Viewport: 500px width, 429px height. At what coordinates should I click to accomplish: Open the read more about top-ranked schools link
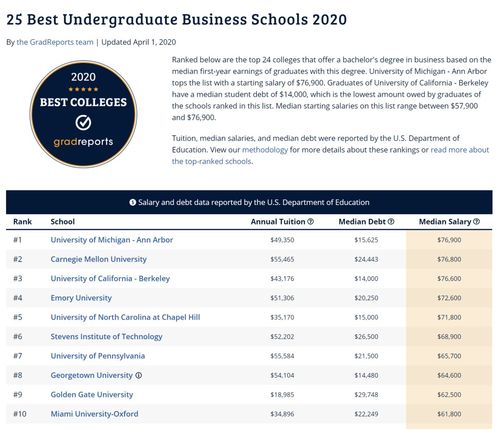[330, 156]
